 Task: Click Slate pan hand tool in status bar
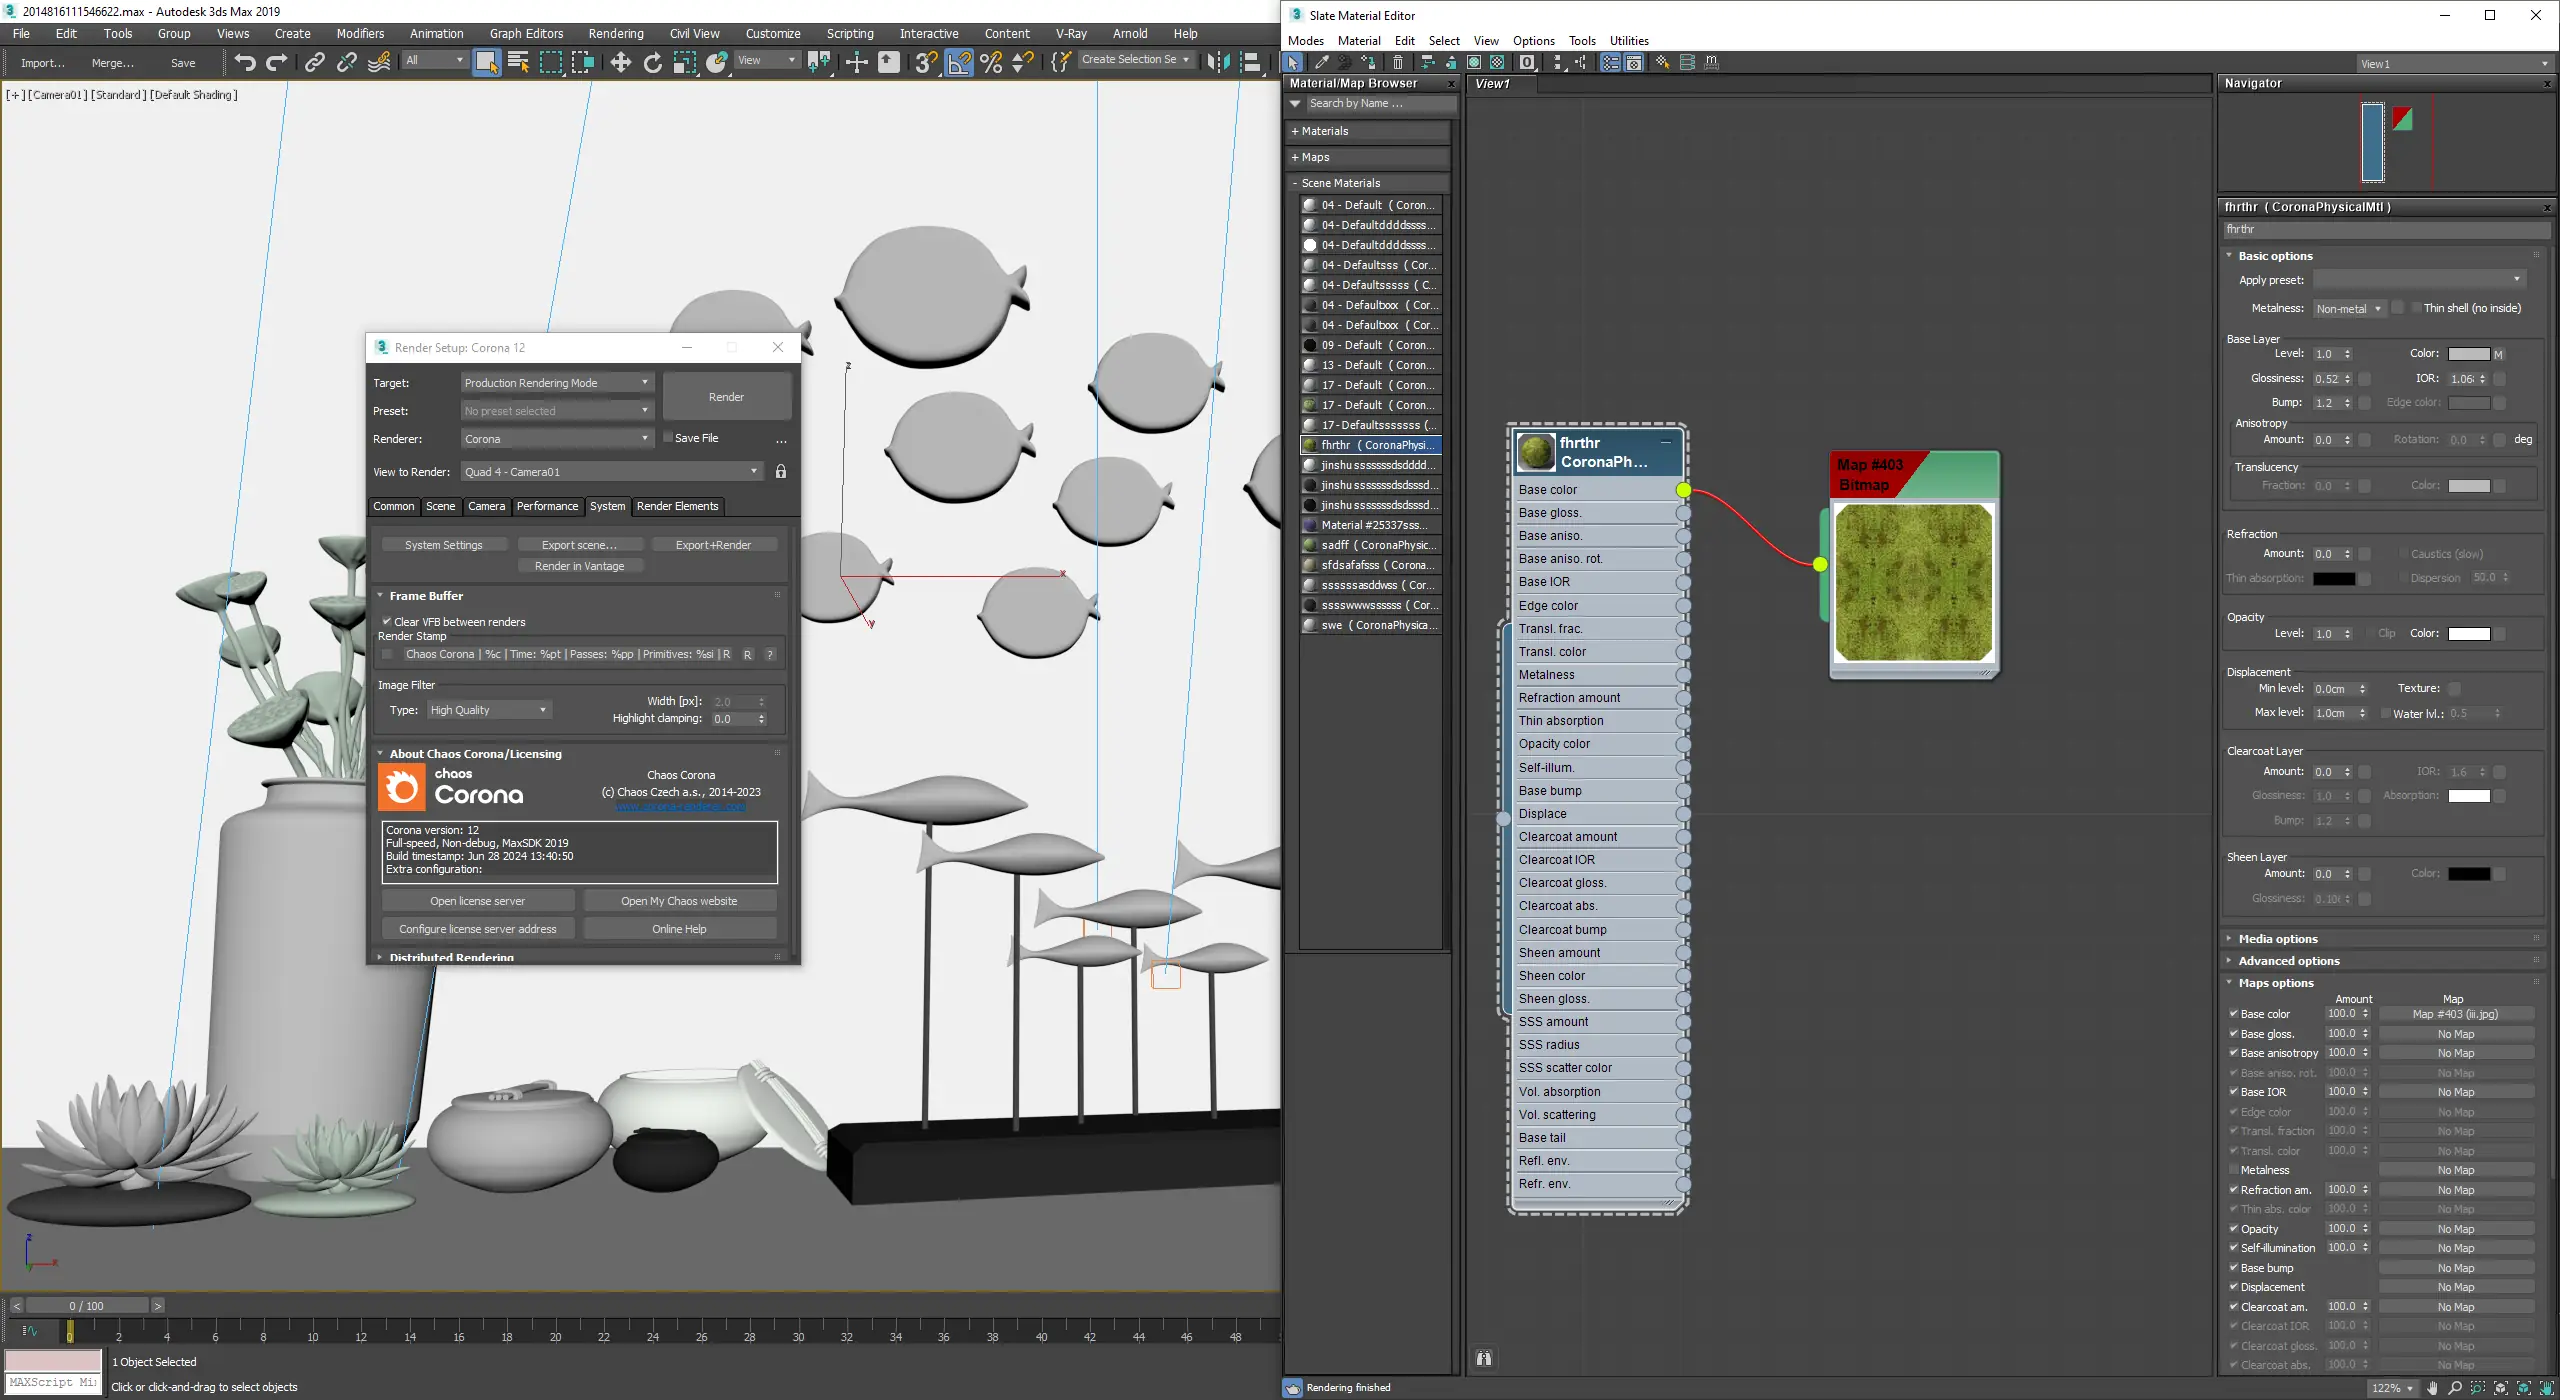(x=2432, y=1388)
